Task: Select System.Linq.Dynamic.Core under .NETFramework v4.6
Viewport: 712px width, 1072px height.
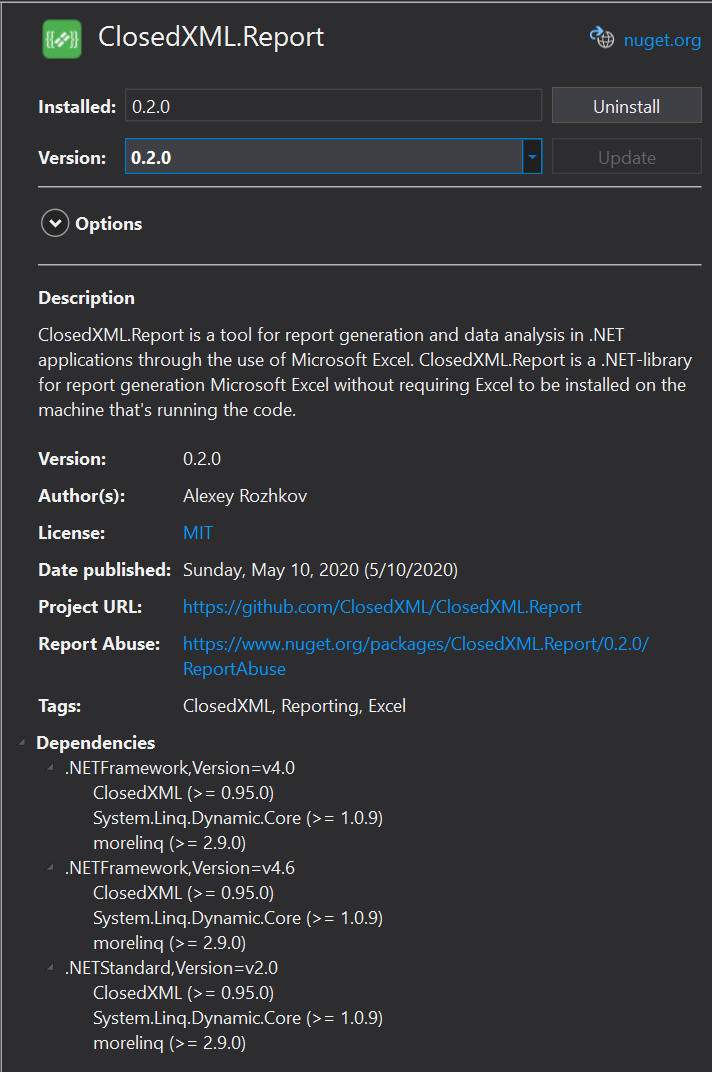Action: (x=238, y=917)
